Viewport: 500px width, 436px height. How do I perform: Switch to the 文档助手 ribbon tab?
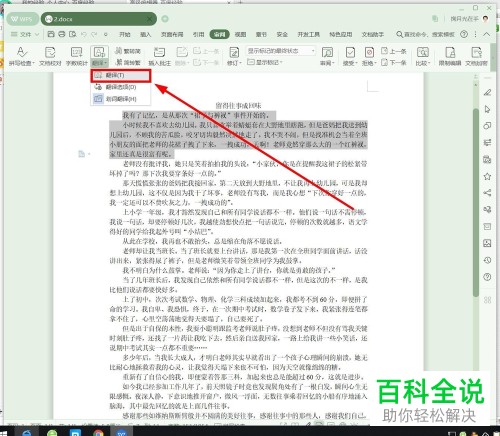tap(373, 34)
